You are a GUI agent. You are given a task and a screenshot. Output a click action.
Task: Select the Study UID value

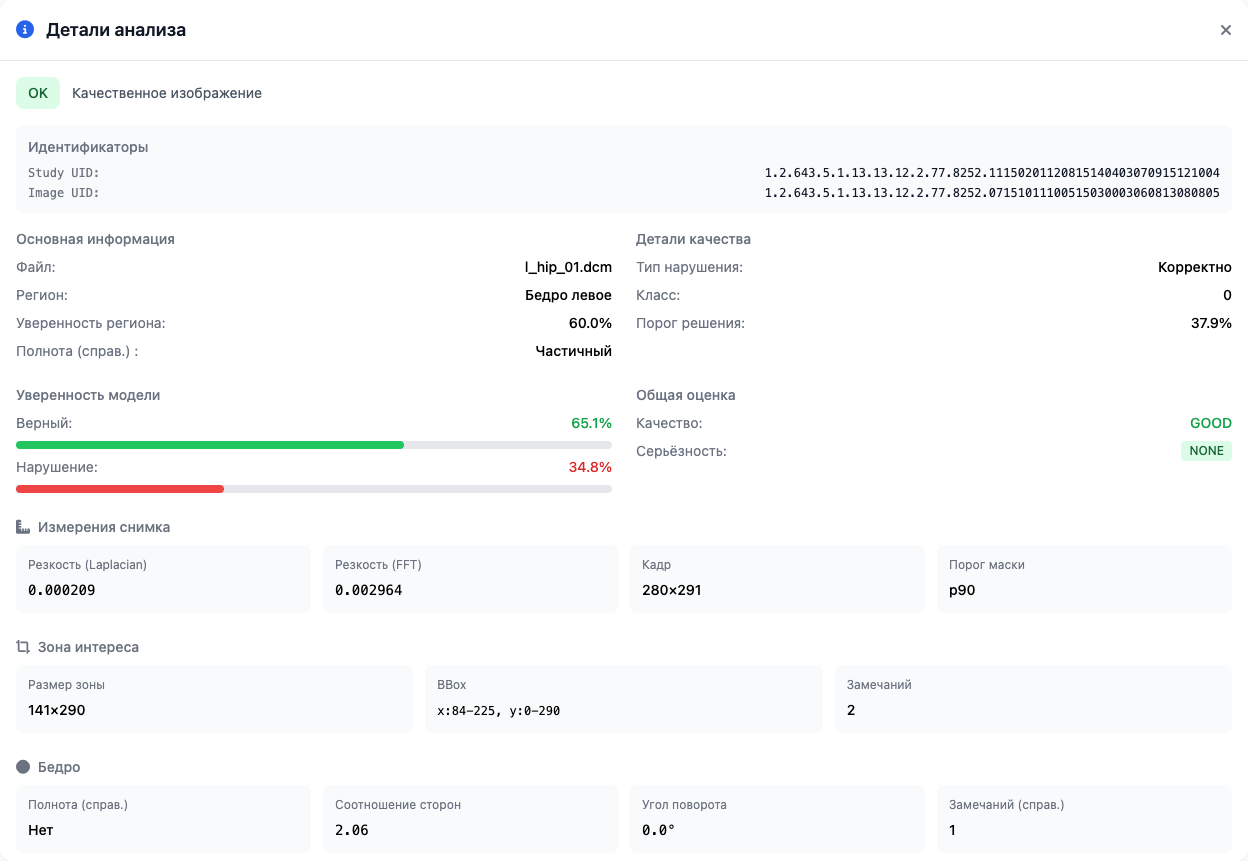992,173
